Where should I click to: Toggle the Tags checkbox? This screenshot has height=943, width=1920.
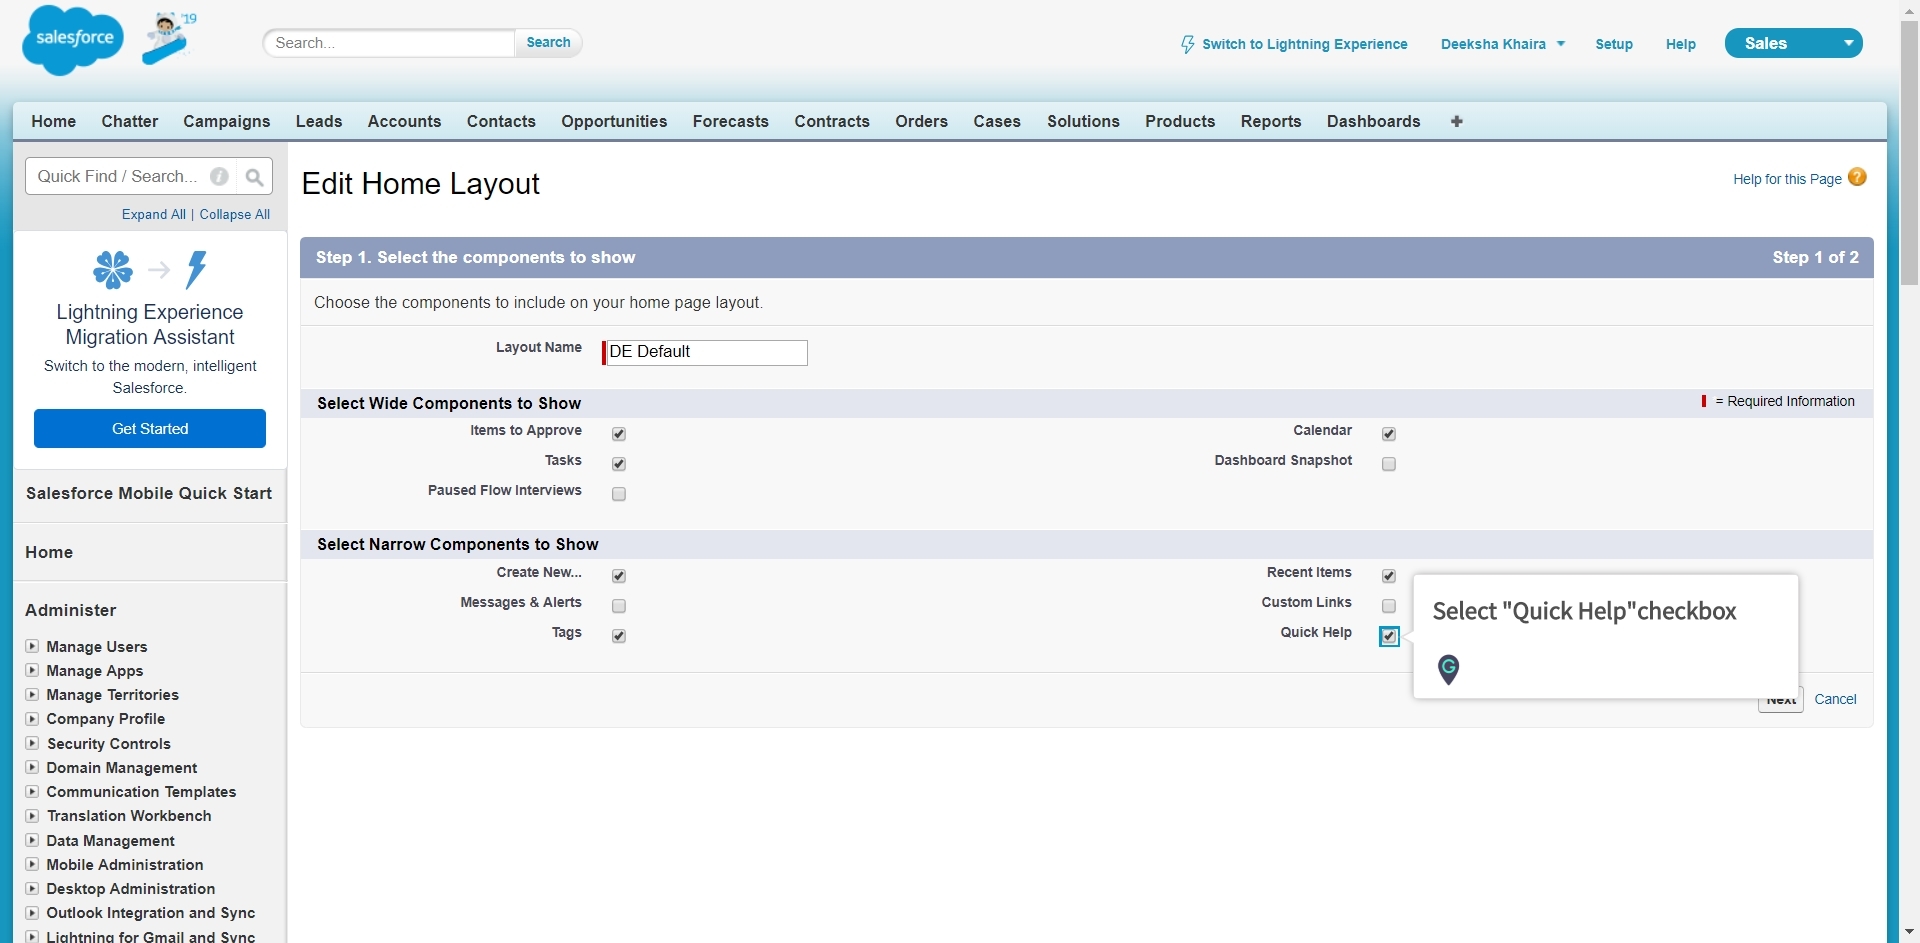pos(619,636)
